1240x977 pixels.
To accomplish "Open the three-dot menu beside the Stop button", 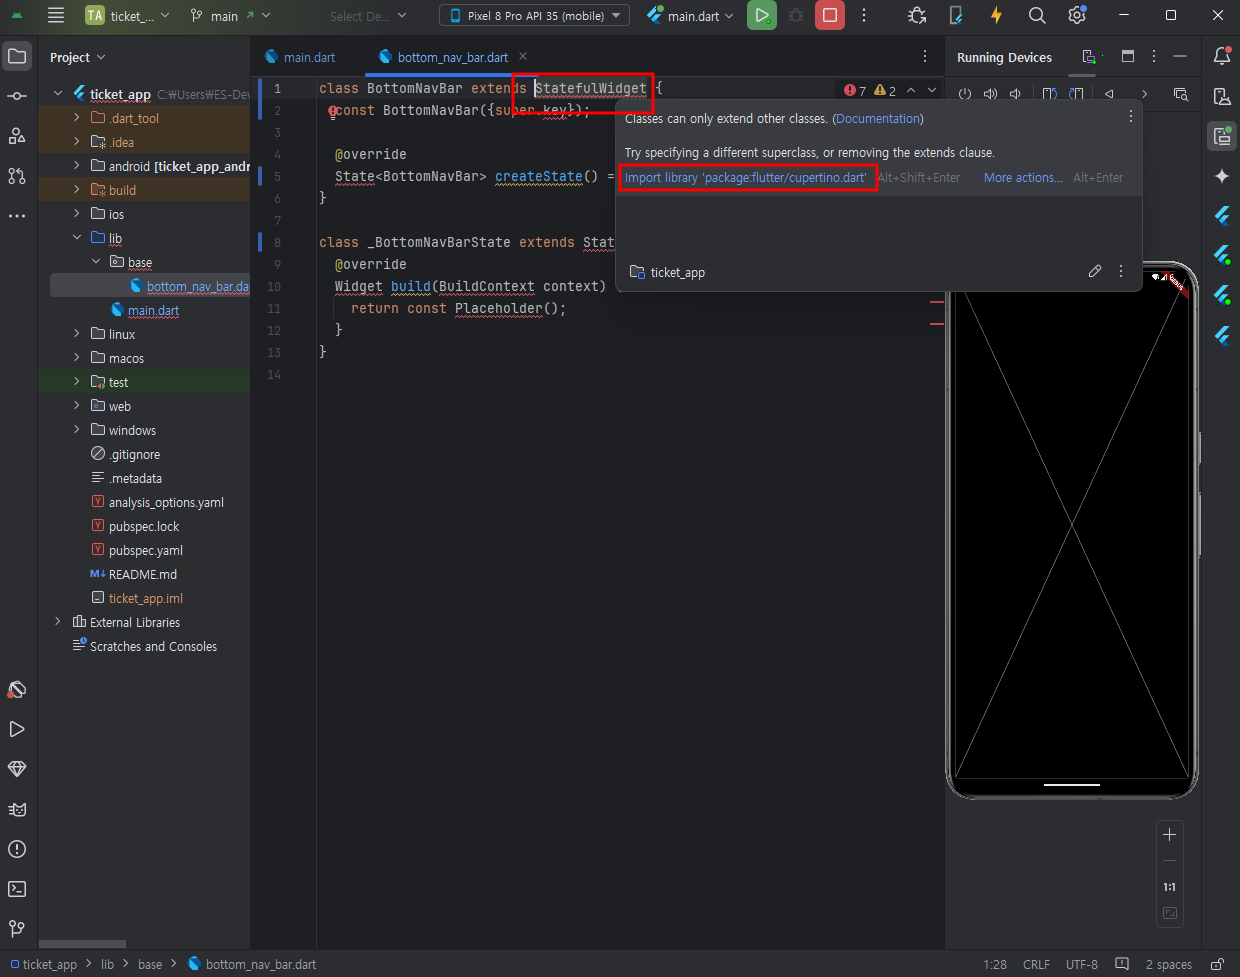I will (864, 15).
